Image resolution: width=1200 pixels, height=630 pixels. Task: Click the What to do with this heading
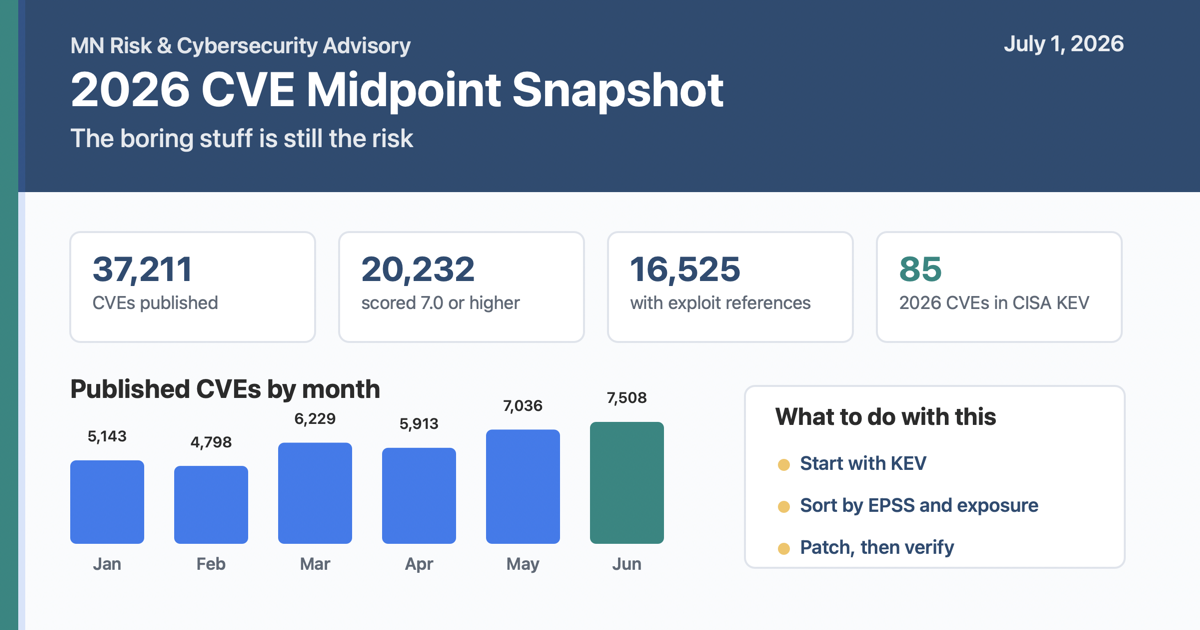pyautogui.click(x=886, y=417)
